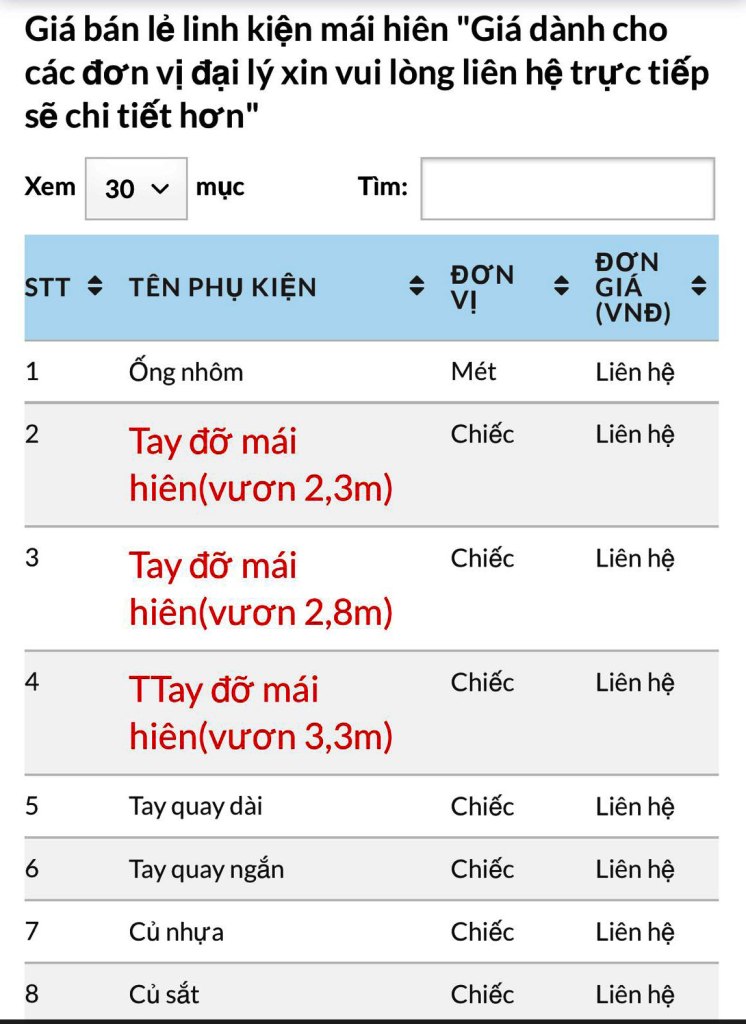
Task: Expand the page size selector showing 30
Action: [x=137, y=187]
